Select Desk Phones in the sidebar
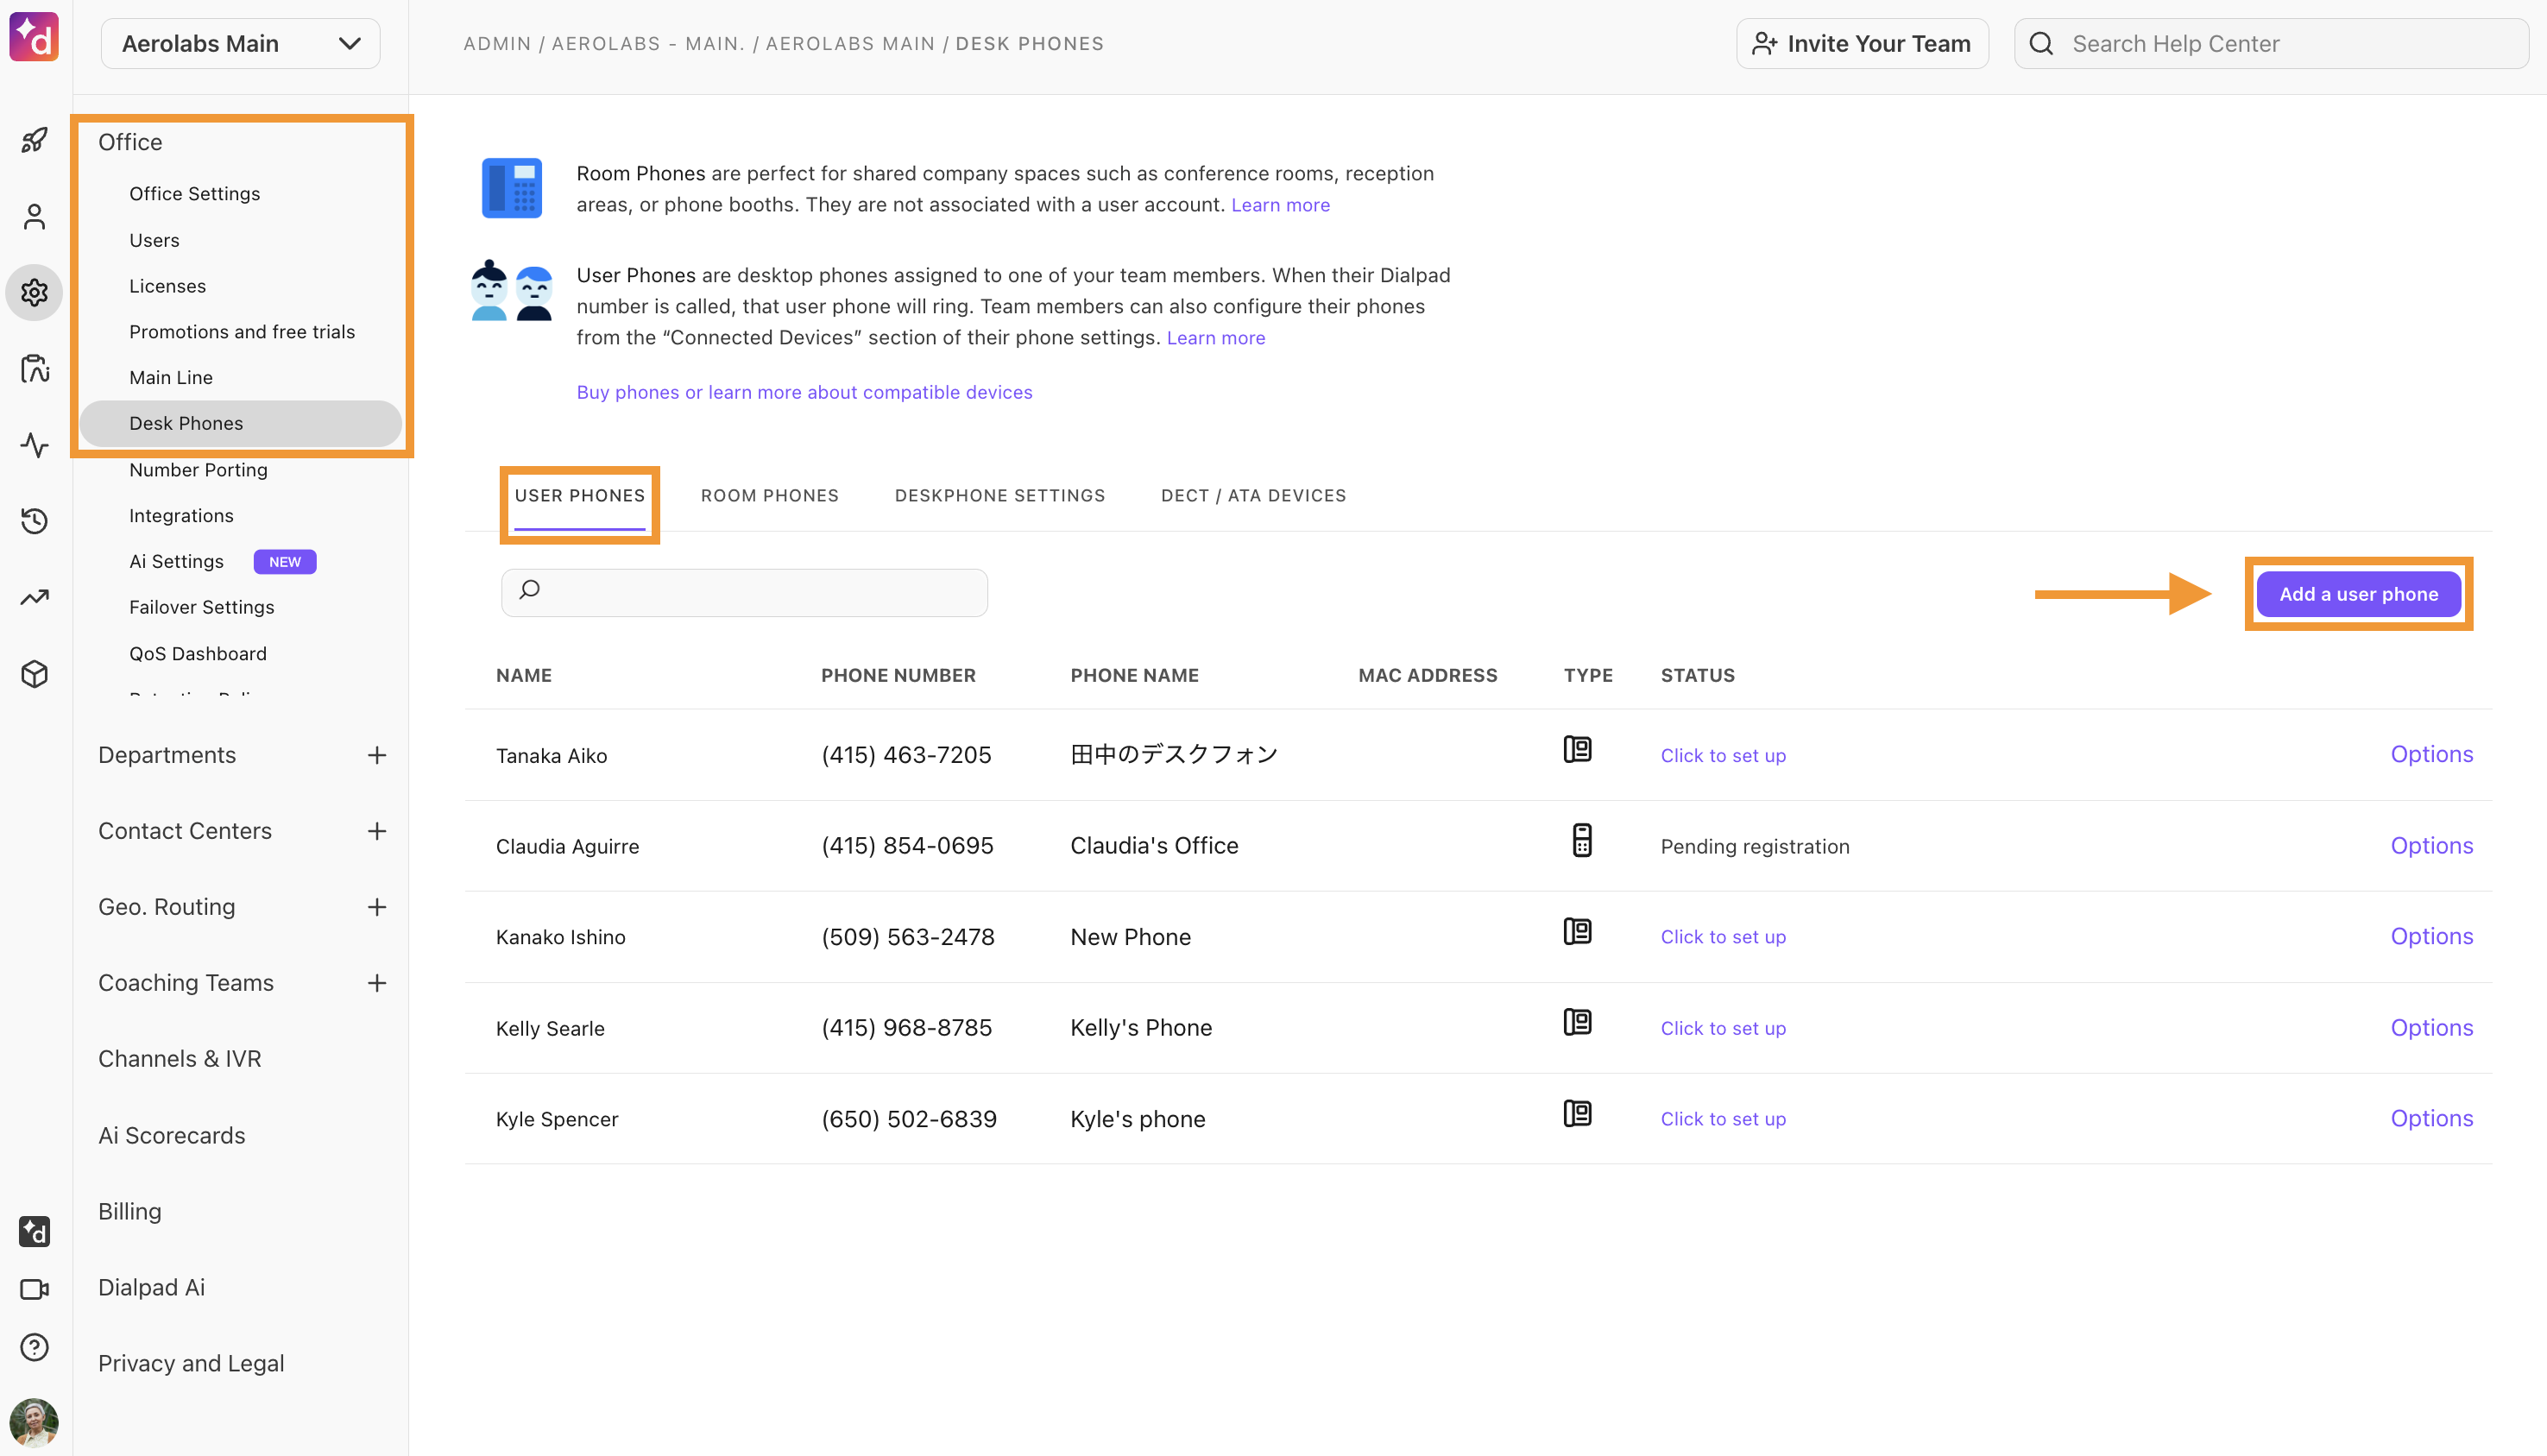2547x1456 pixels. point(241,424)
